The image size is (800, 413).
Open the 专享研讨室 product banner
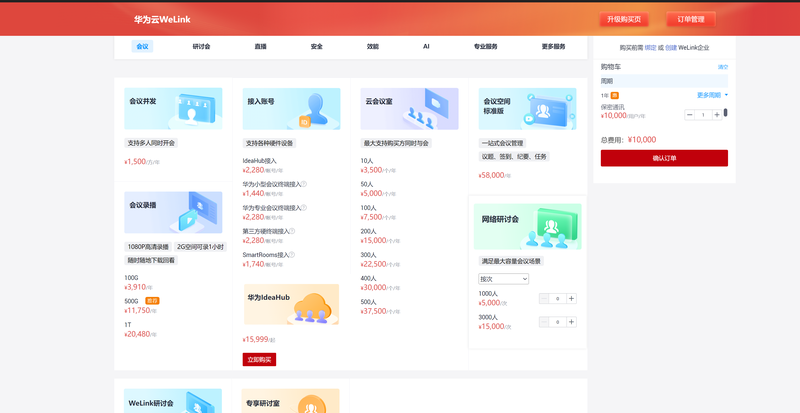pos(291,401)
